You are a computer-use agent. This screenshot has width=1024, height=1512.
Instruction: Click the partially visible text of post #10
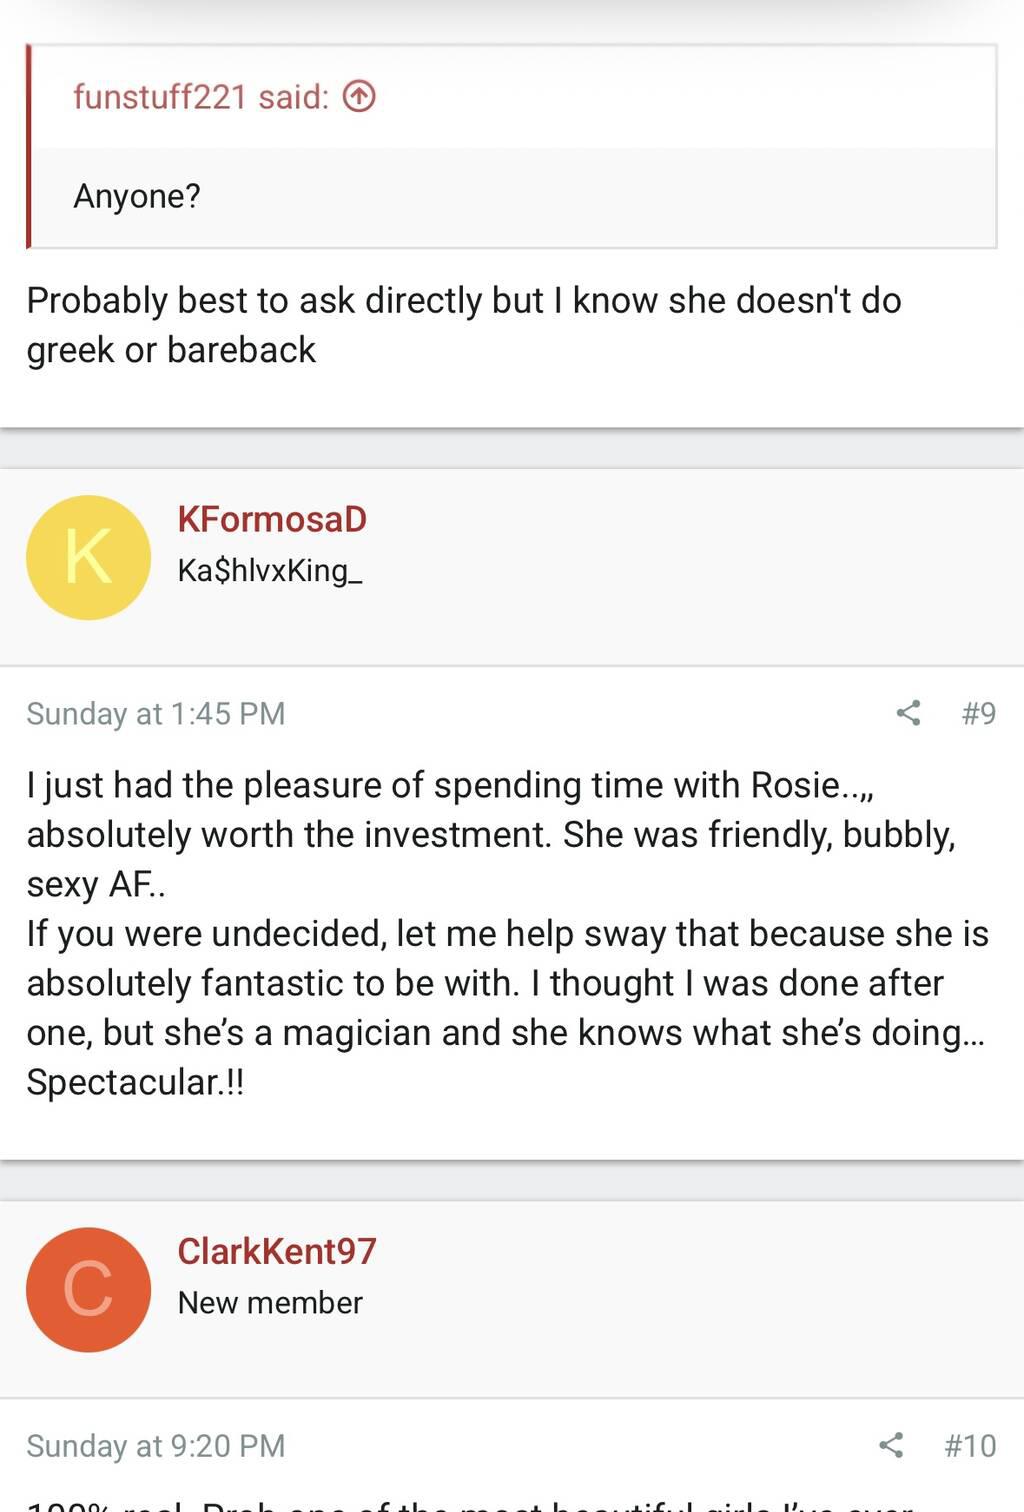coord(470,1503)
